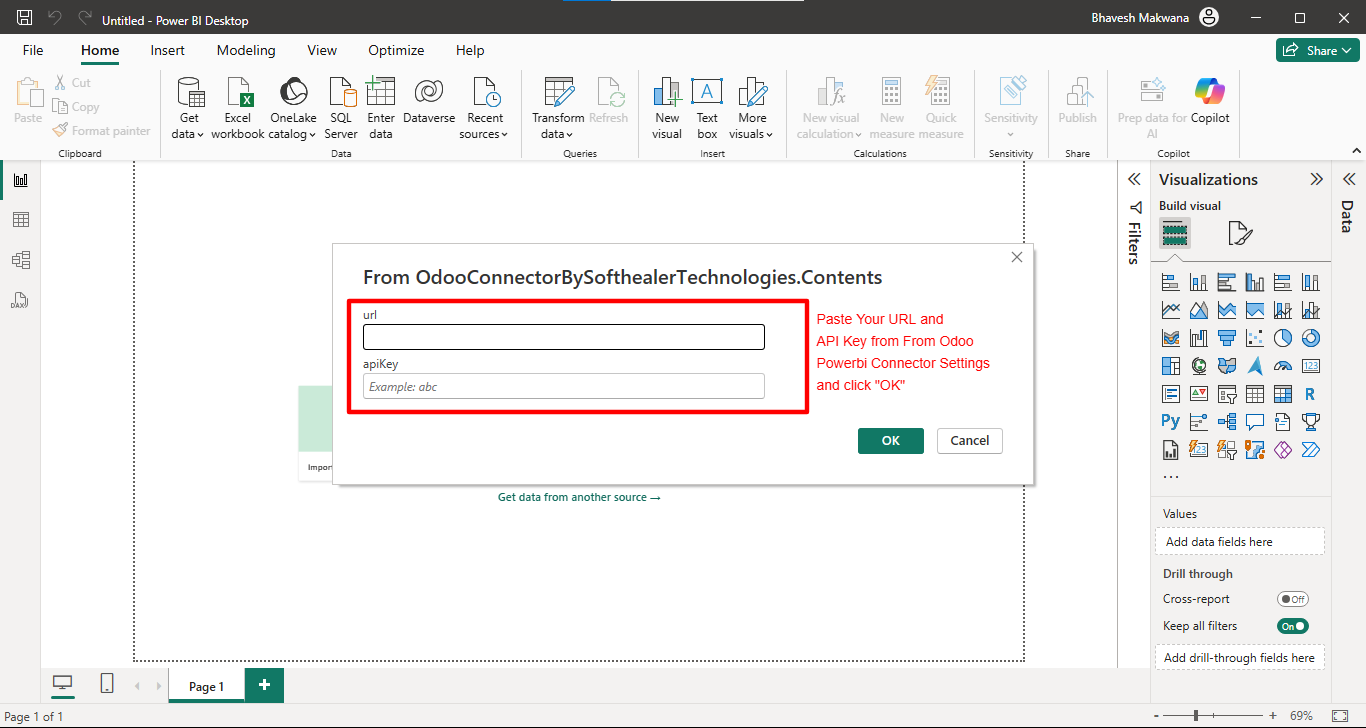
Task: Click the Get data database icon
Action: click(x=189, y=92)
